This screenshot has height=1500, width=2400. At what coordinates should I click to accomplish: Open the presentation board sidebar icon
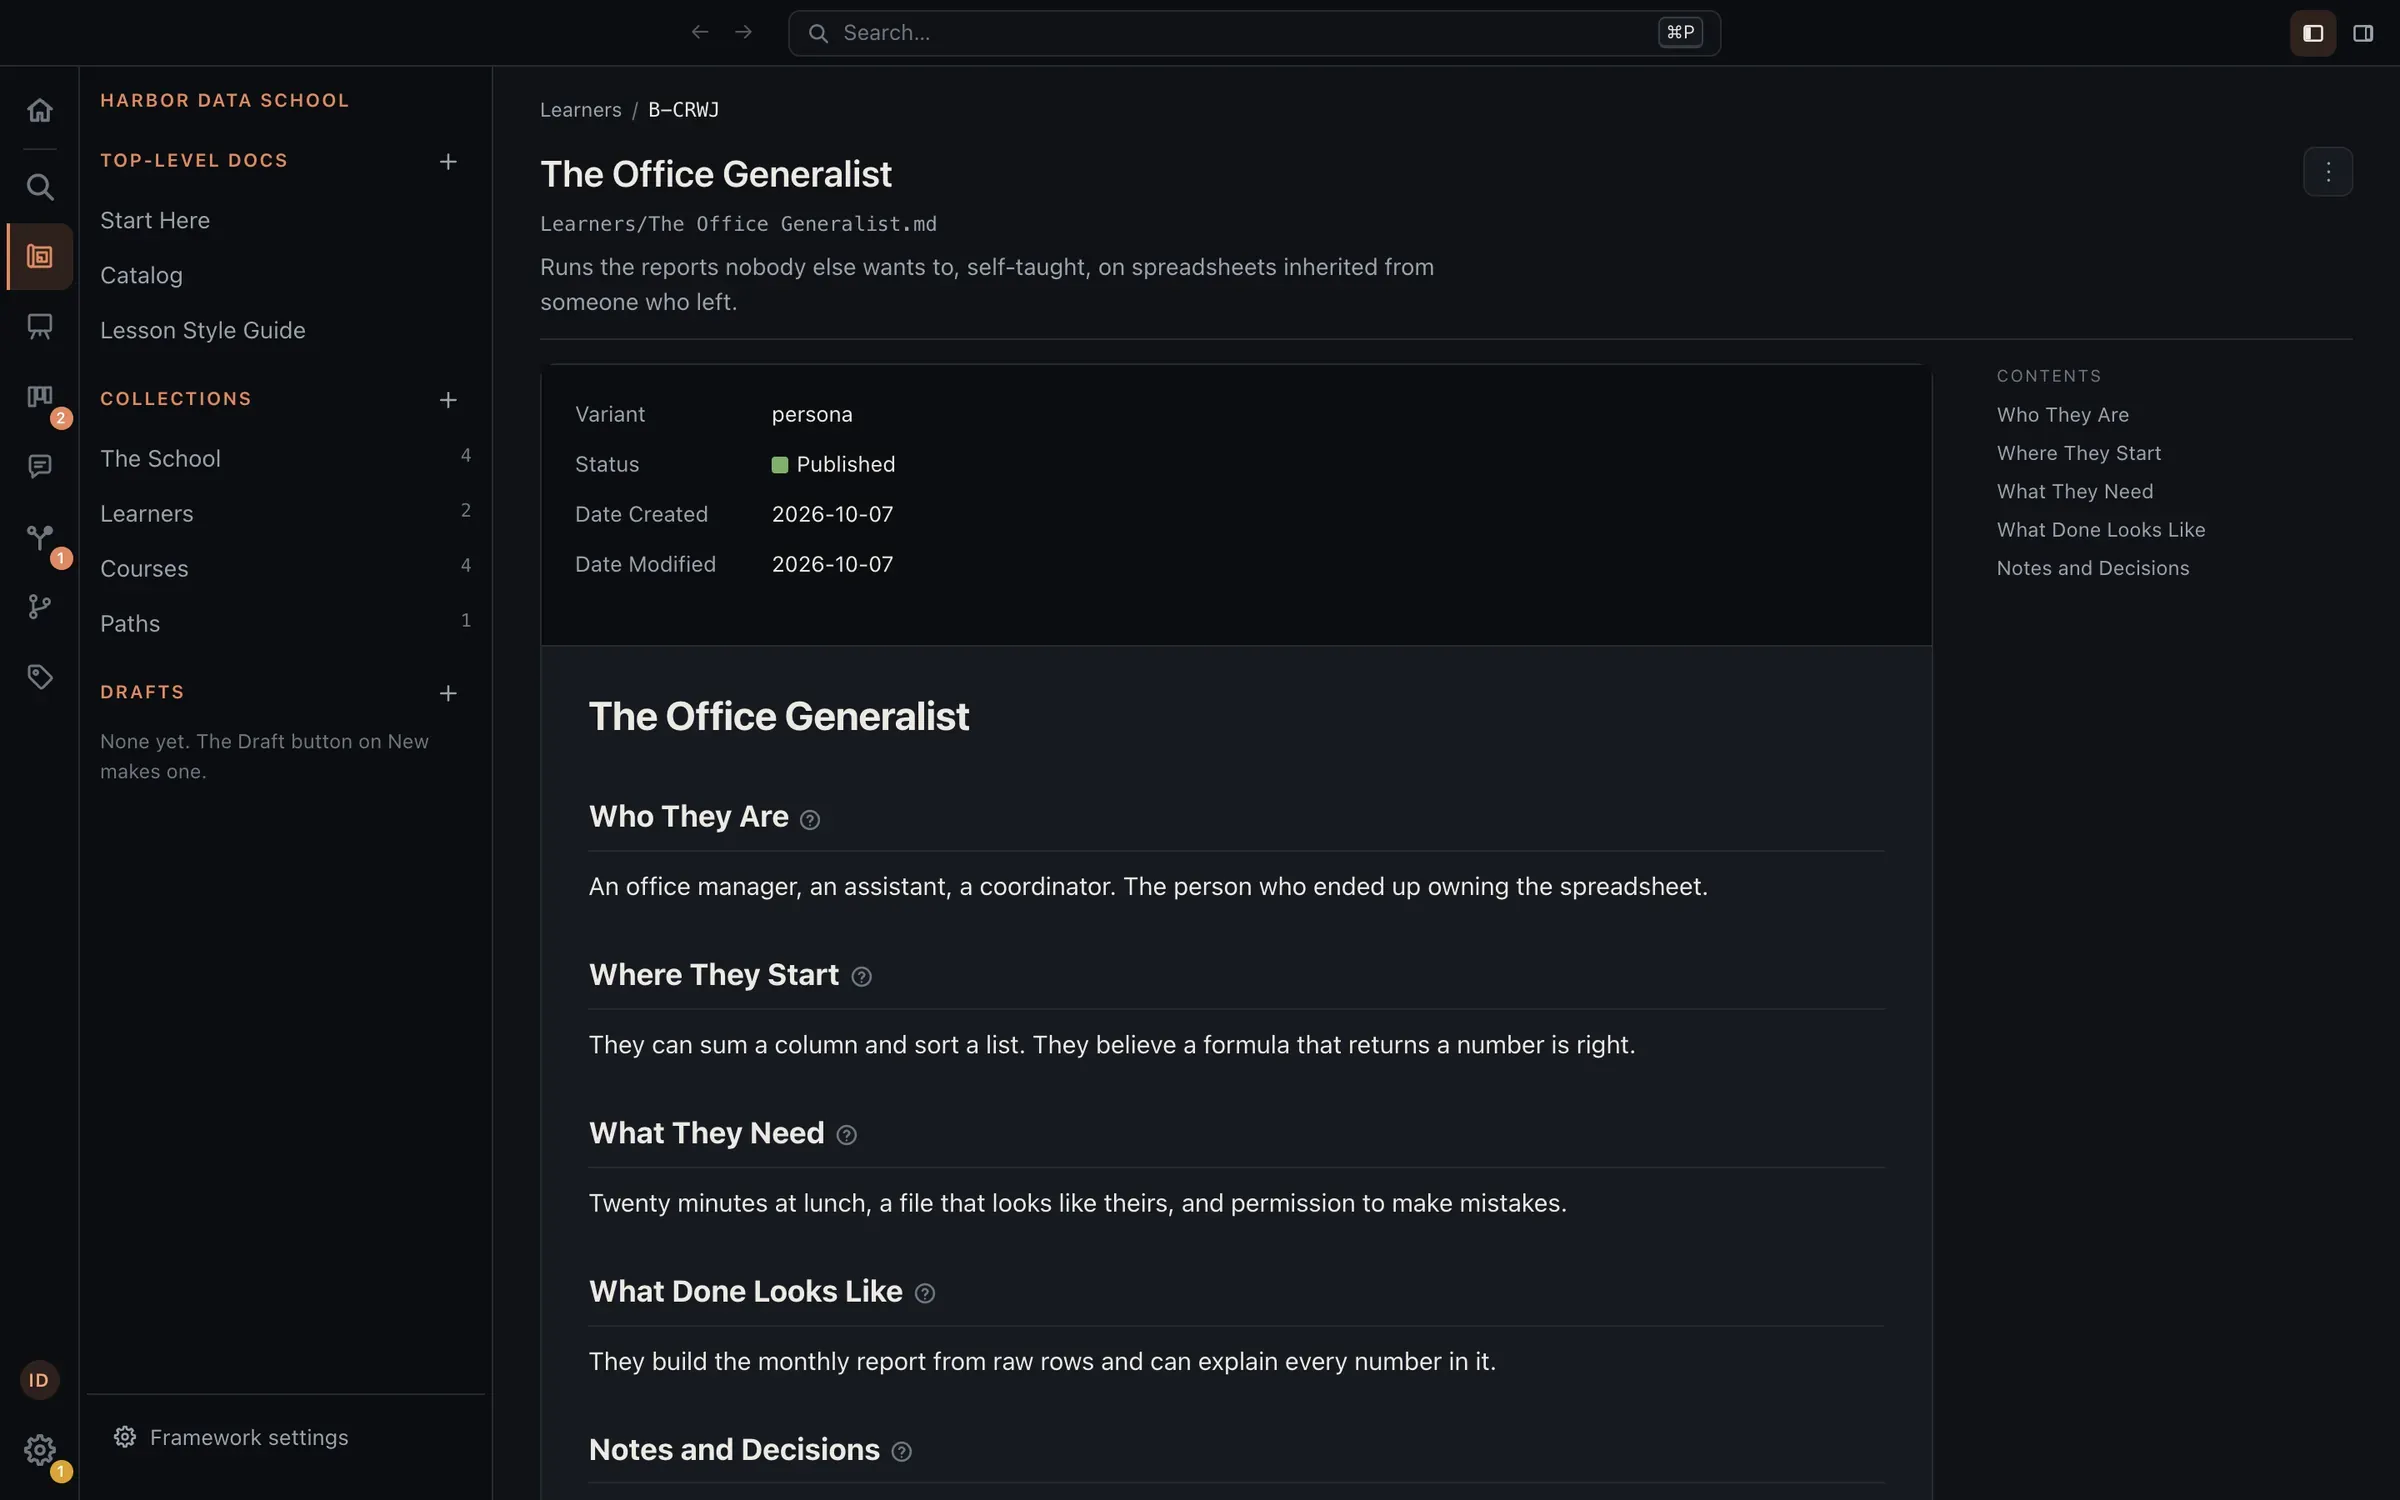39,327
